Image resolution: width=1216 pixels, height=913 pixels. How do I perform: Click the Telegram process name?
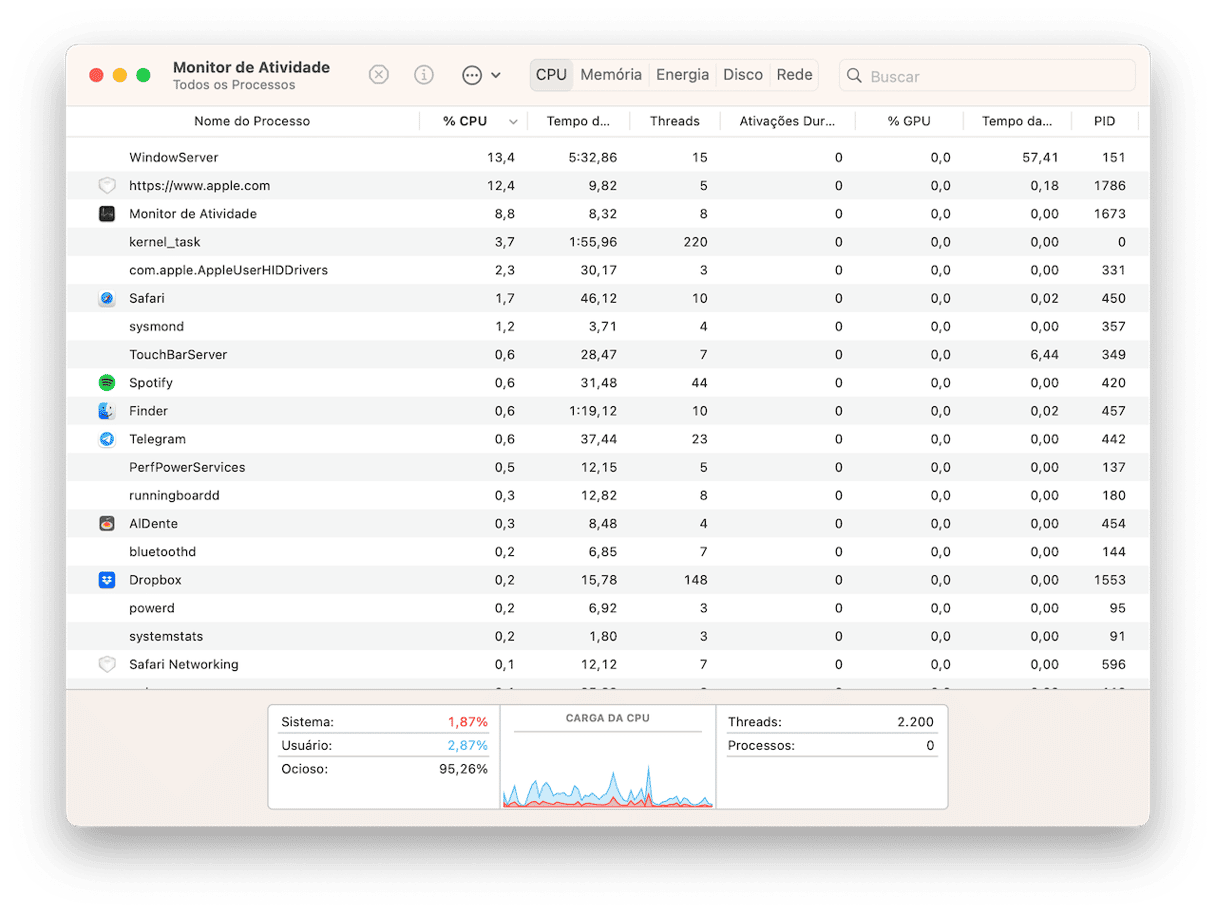[157, 439]
